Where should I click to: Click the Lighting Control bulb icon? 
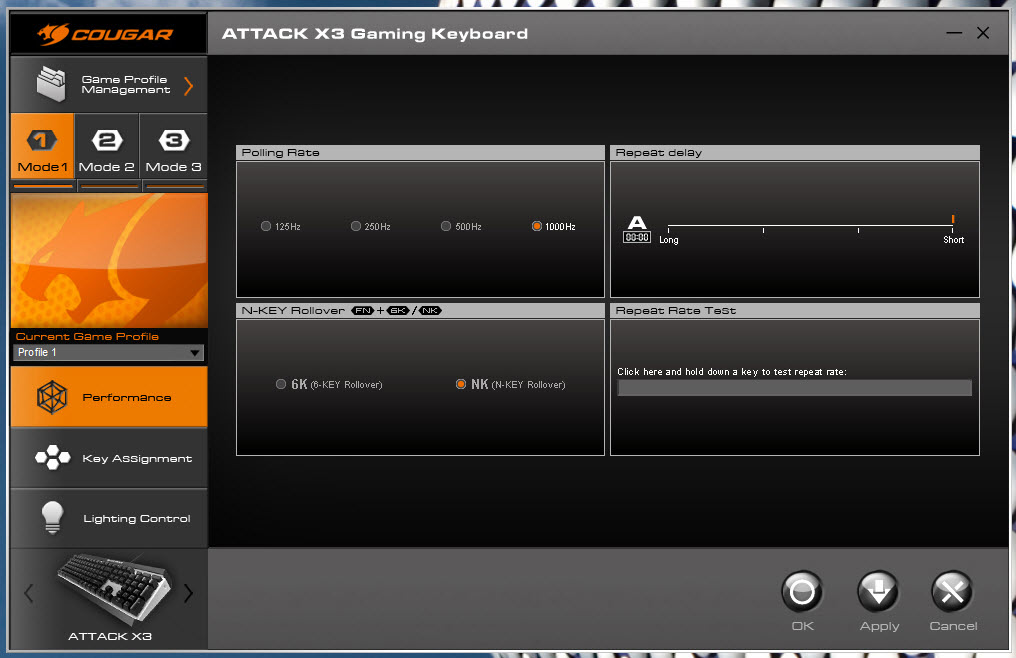[52, 517]
